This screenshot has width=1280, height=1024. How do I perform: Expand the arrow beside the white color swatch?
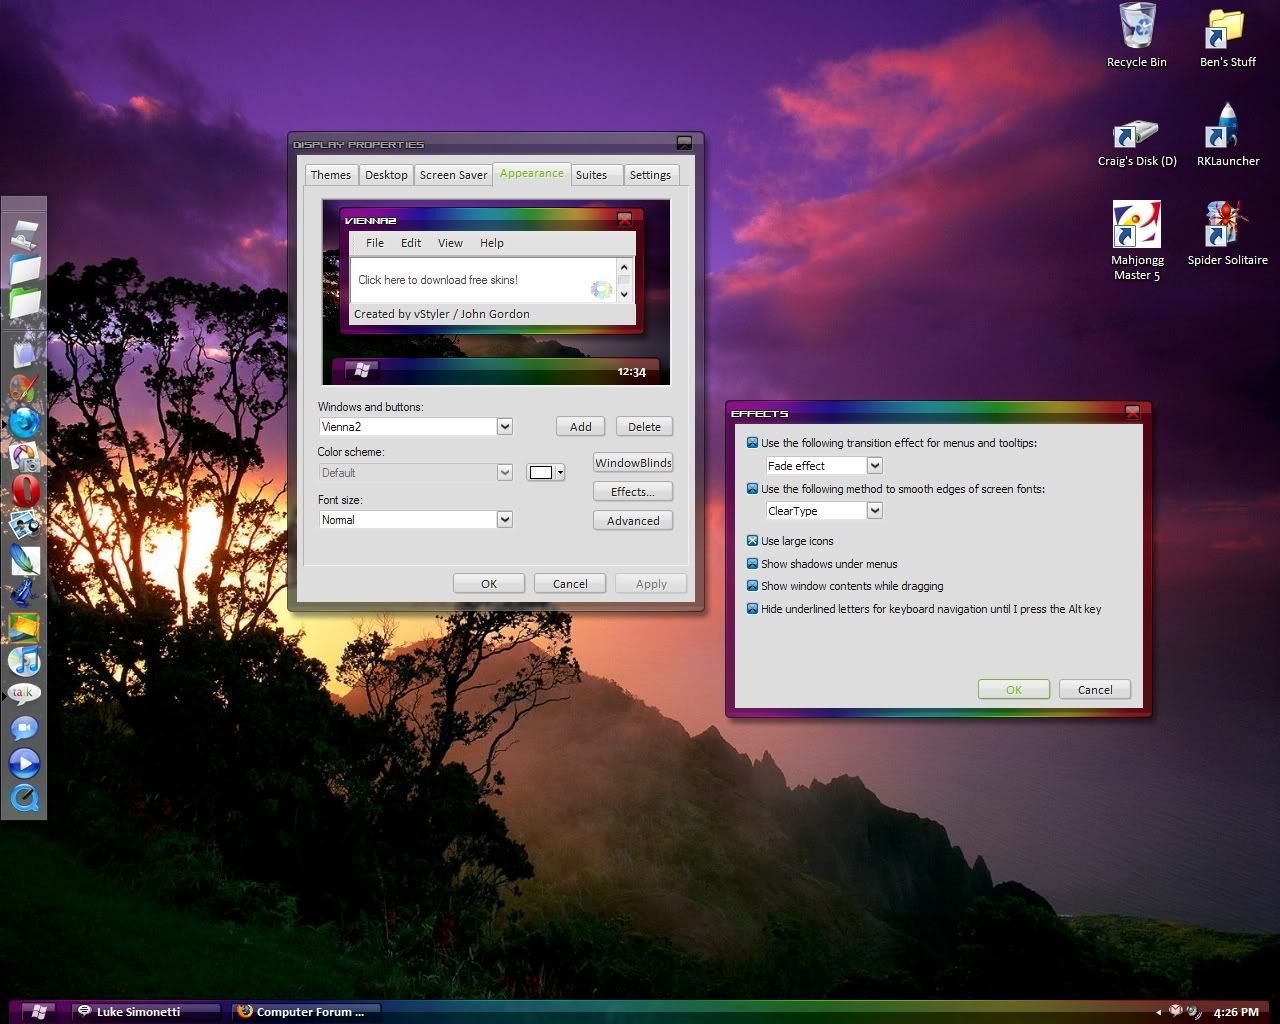[561, 472]
